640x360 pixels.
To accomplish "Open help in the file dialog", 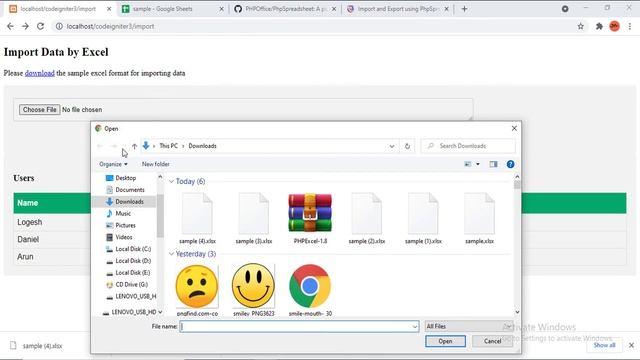I will point(510,164).
